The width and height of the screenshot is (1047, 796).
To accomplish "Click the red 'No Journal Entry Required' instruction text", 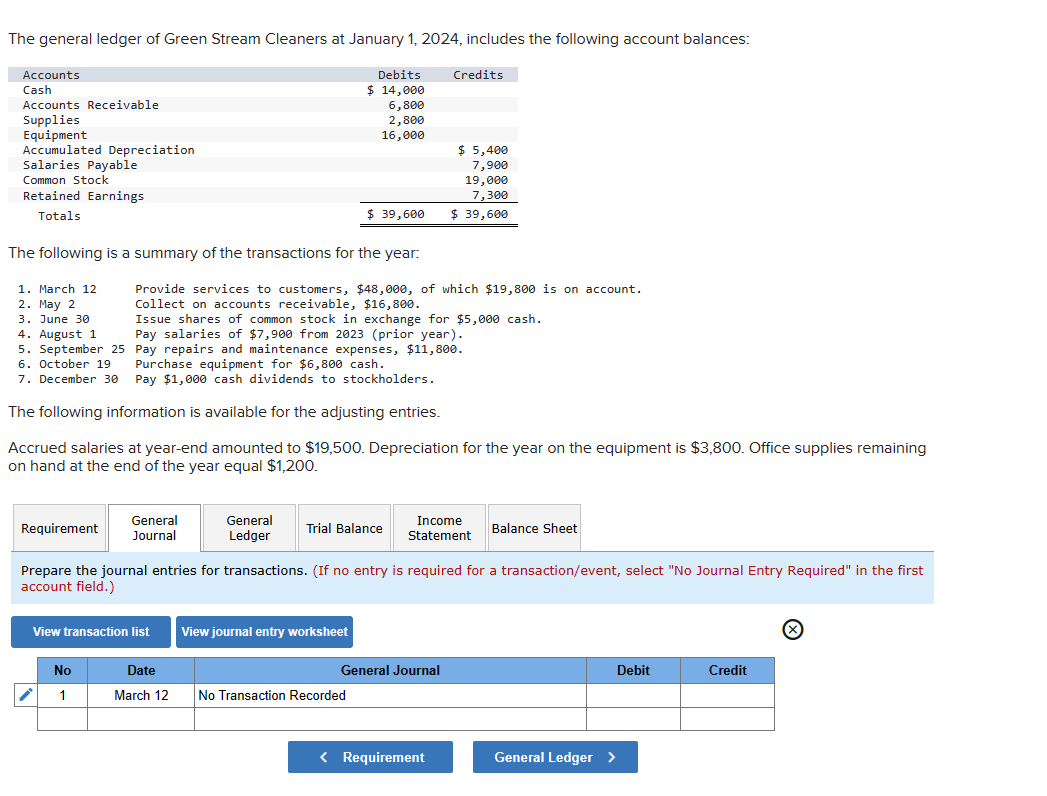I will tap(472, 578).
